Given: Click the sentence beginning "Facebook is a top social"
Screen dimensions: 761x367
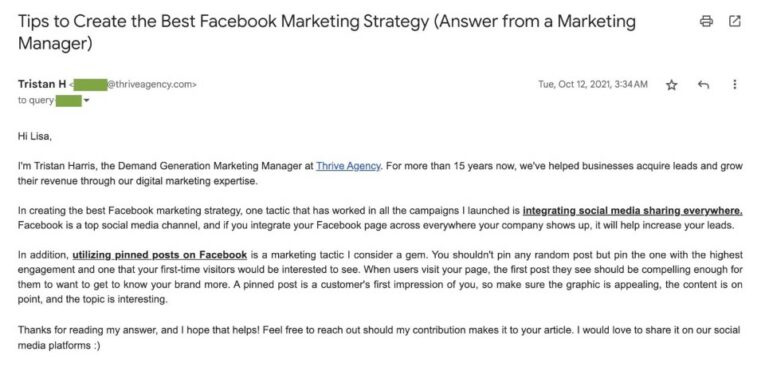Looking at the screenshot, I should click(377, 225).
